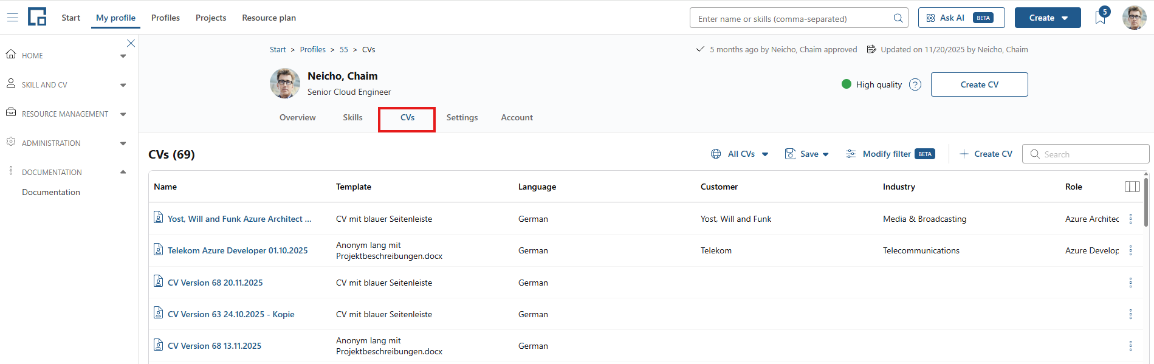Expand the RESOURCE MANAGEMENT section
Image resolution: width=1154 pixels, height=364 pixels.
pyautogui.click(x=123, y=114)
